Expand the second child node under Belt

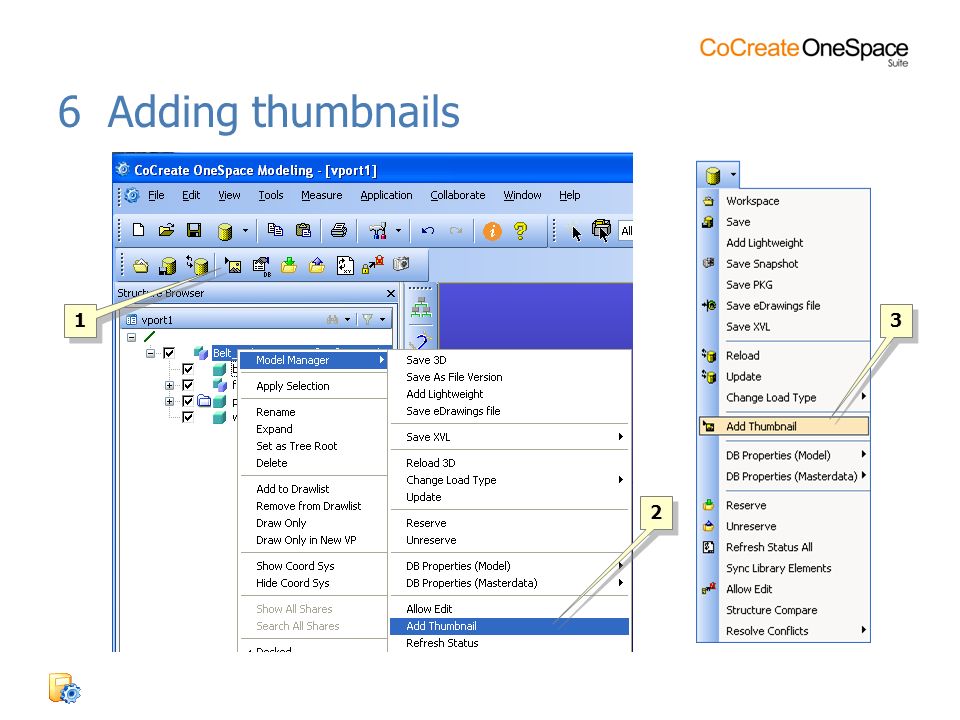click(169, 385)
